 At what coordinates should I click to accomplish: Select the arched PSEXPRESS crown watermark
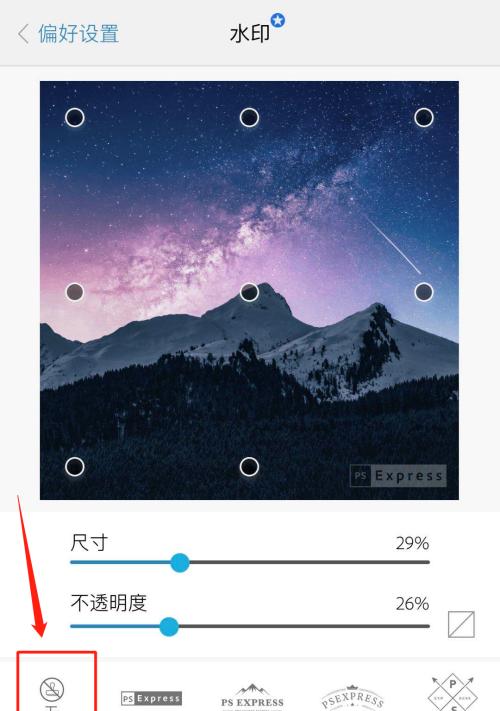(x=353, y=697)
